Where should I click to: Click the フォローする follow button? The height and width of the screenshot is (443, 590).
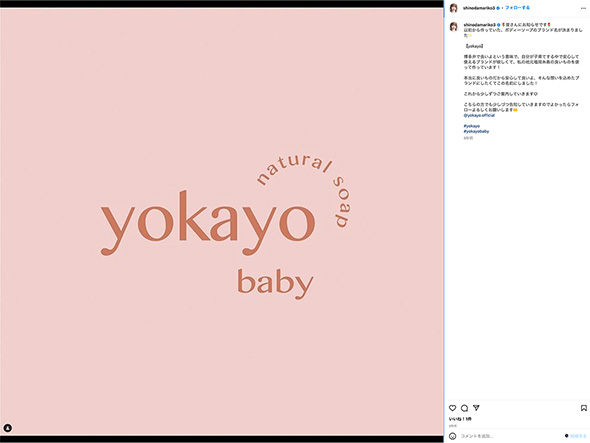517,8
